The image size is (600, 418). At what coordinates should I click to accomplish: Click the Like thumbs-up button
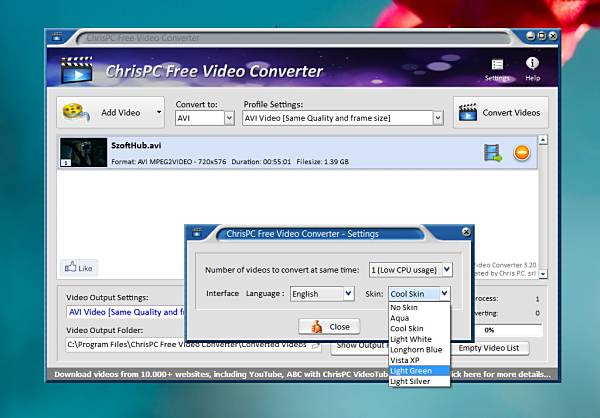pyautogui.click(x=78, y=268)
